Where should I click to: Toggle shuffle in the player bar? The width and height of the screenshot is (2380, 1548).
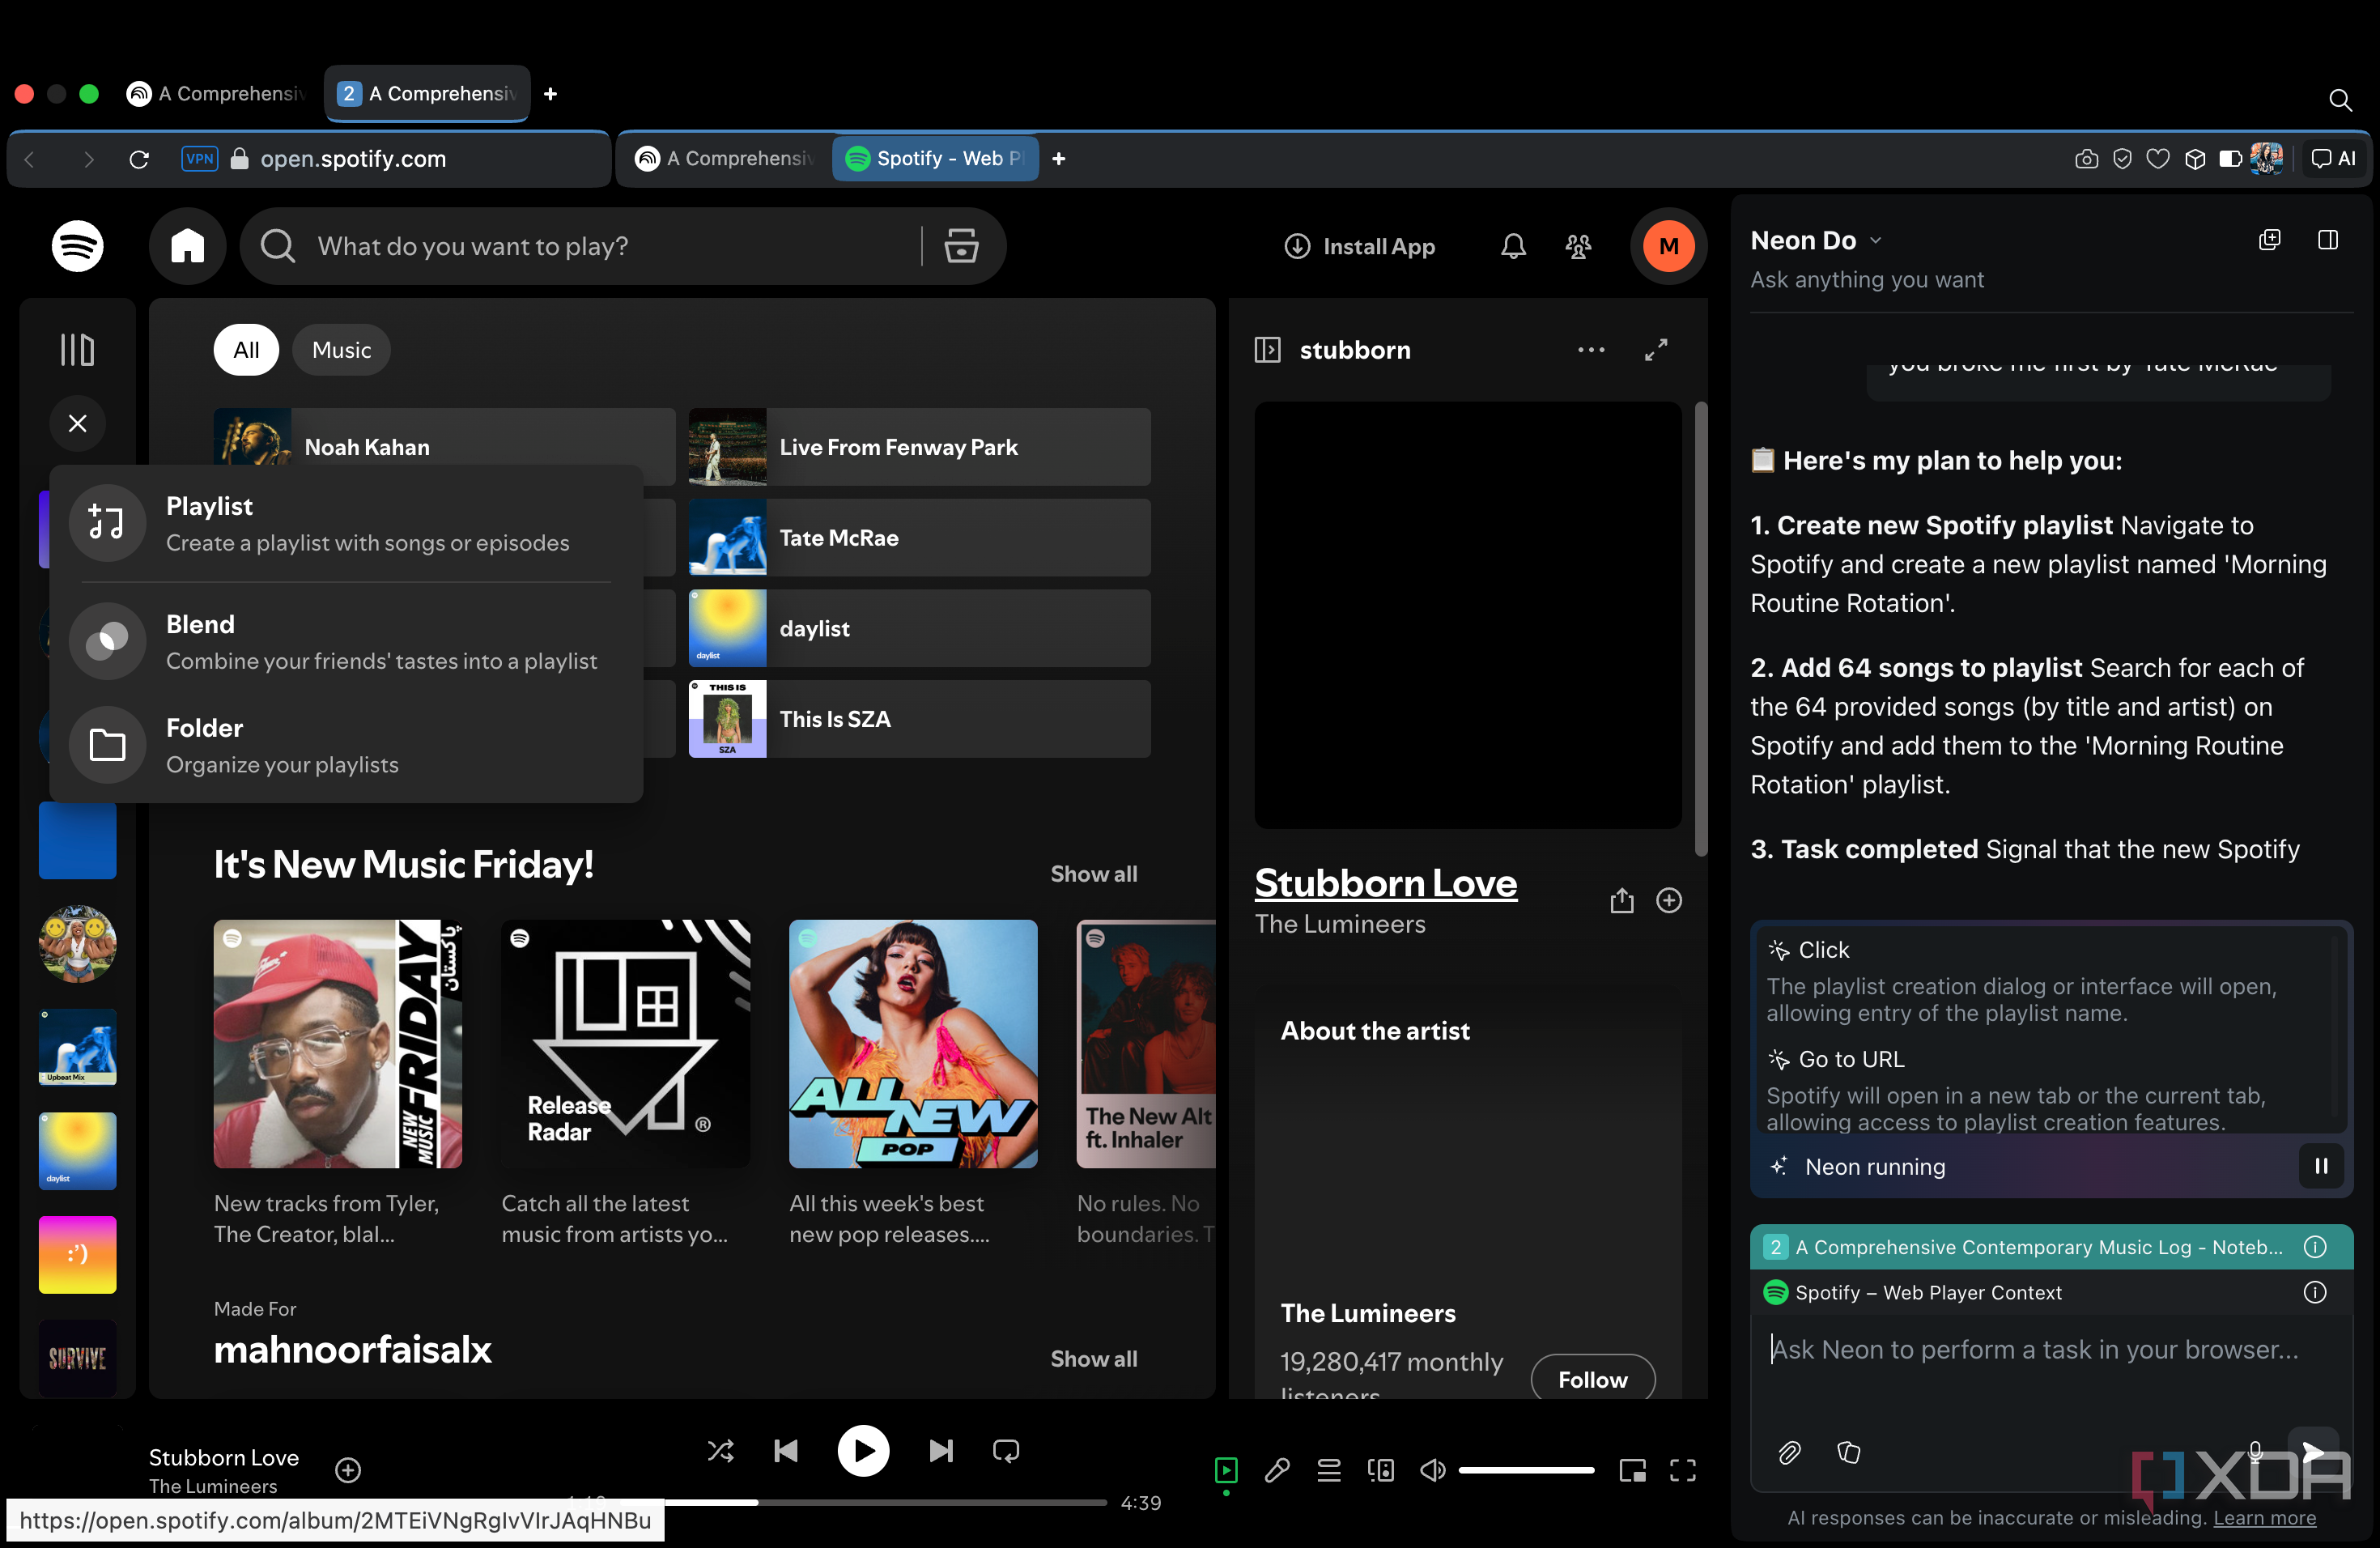[720, 1450]
